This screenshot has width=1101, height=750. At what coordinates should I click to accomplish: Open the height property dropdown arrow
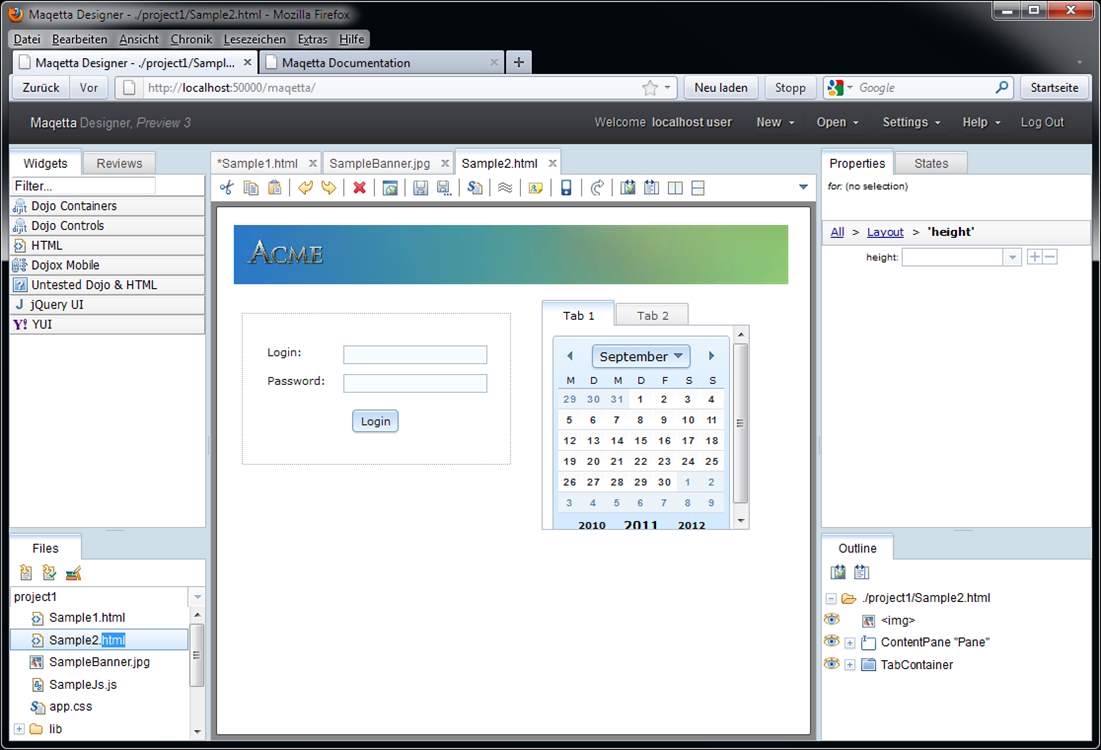click(x=1012, y=257)
